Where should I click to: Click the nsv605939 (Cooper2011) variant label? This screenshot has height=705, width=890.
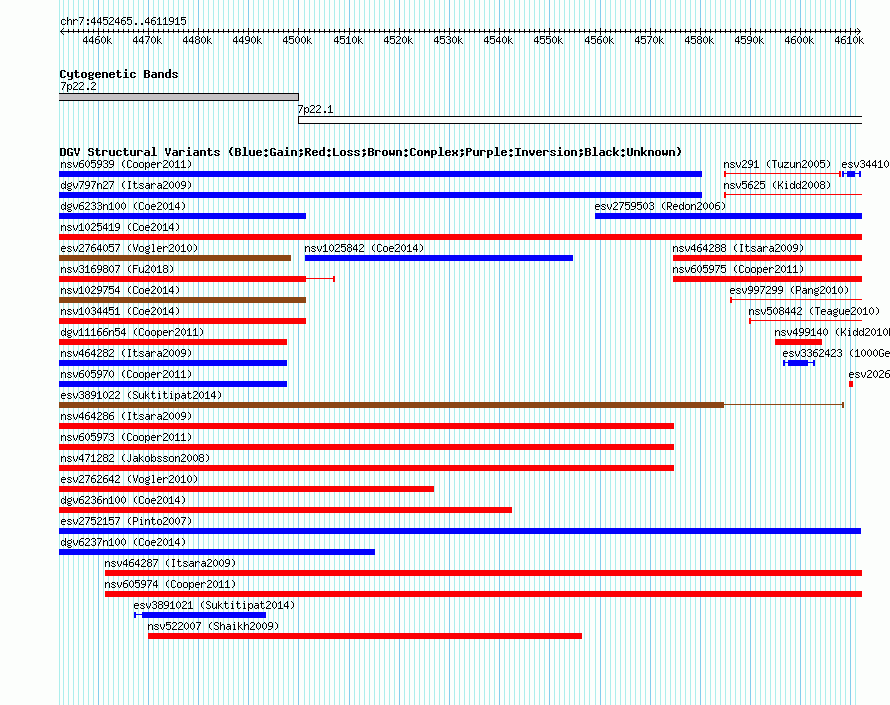coord(126,164)
